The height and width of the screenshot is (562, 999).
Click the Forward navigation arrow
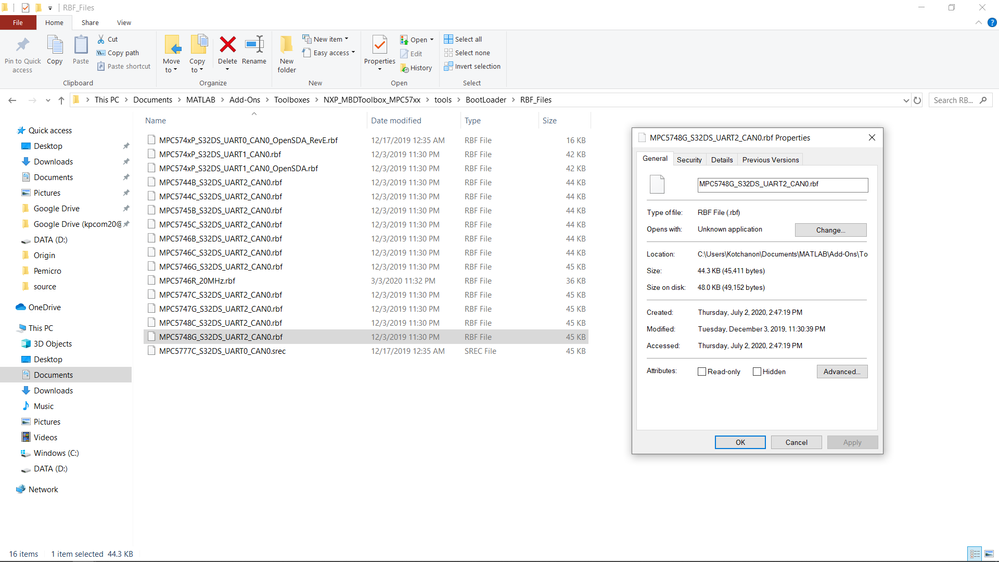[32, 100]
